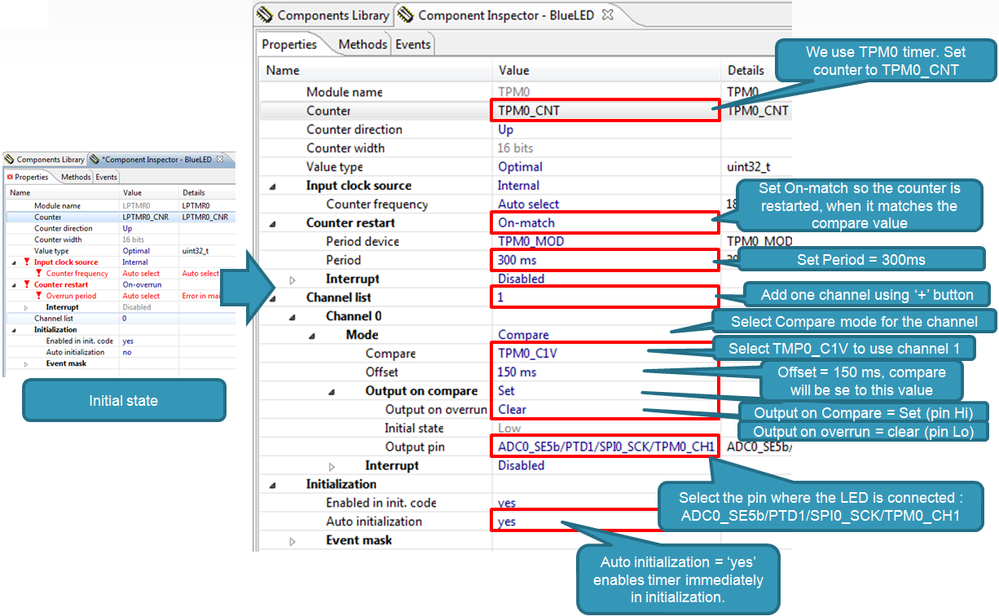Click the uint32_t details cell for Value type
The width and height of the screenshot is (999, 616).
pyautogui.click(x=748, y=167)
